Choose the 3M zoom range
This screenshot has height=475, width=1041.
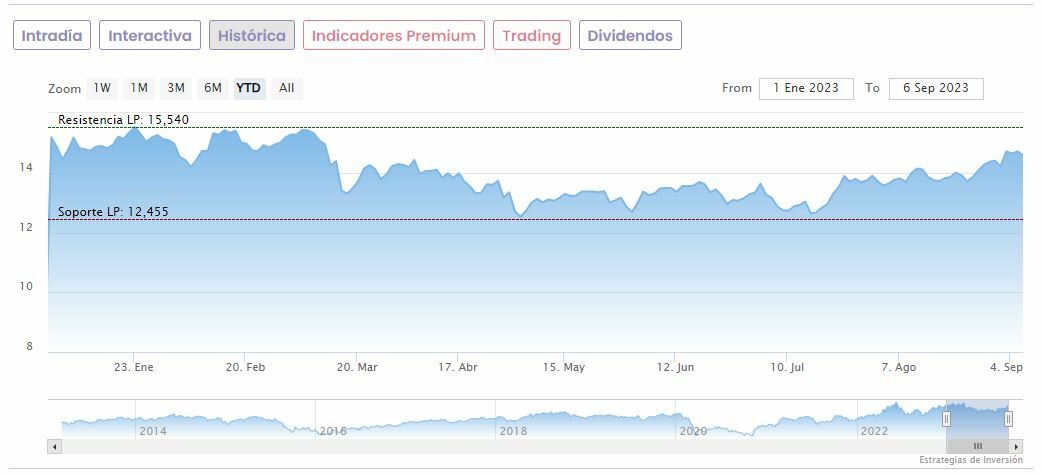tap(176, 88)
